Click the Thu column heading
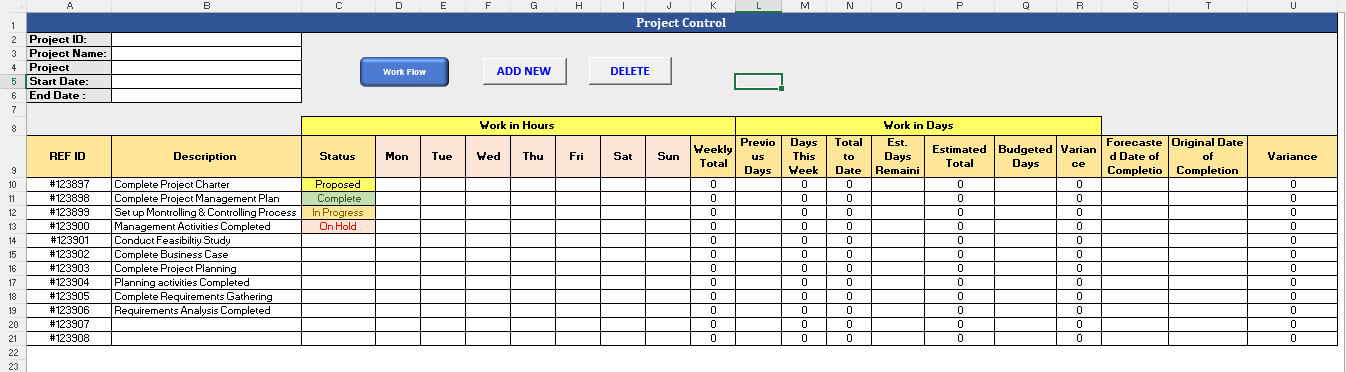This screenshot has width=1346, height=372. point(533,156)
